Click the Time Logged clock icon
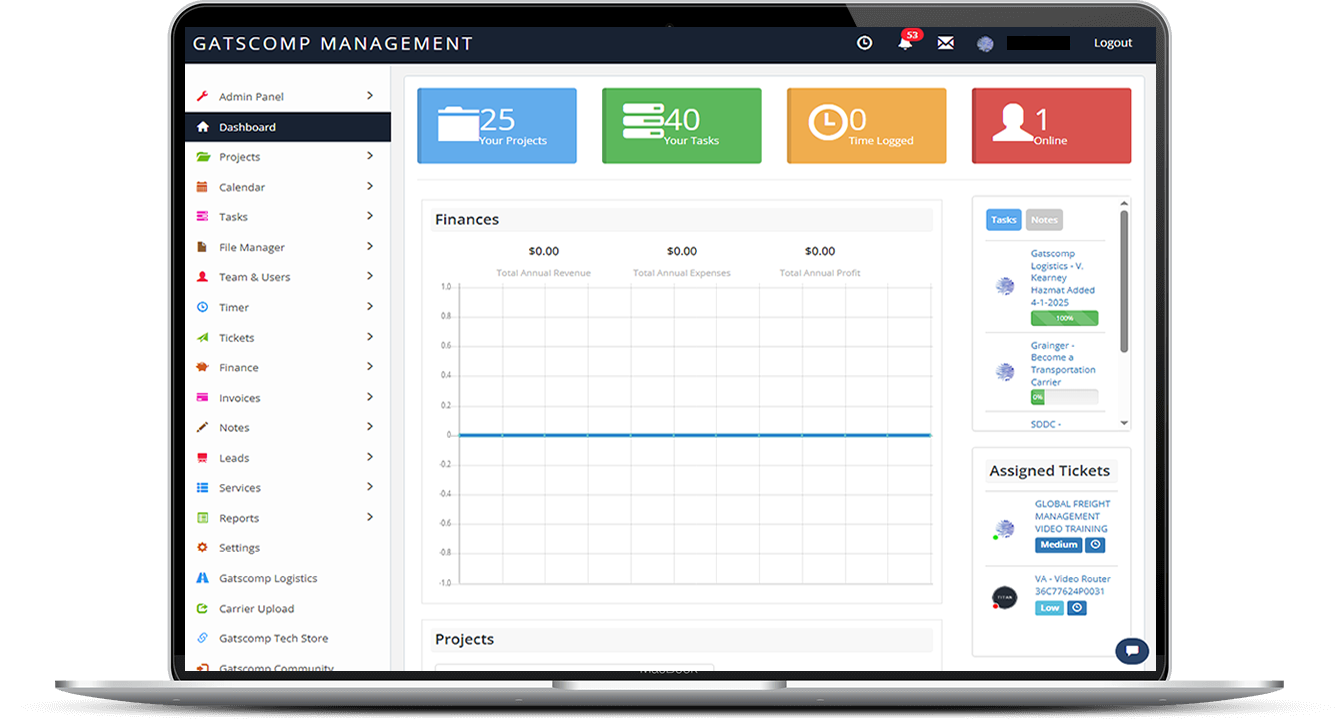The height and width of the screenshot is (720, 1340). tap(827, 123)
